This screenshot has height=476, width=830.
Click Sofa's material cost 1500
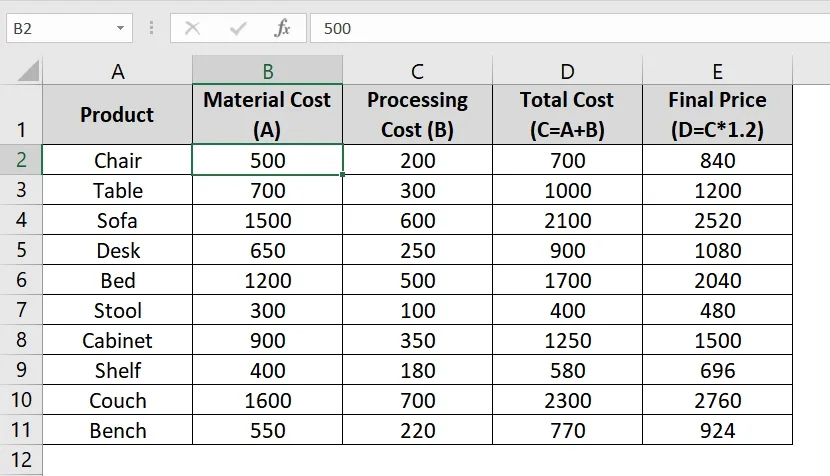(267, 220)
